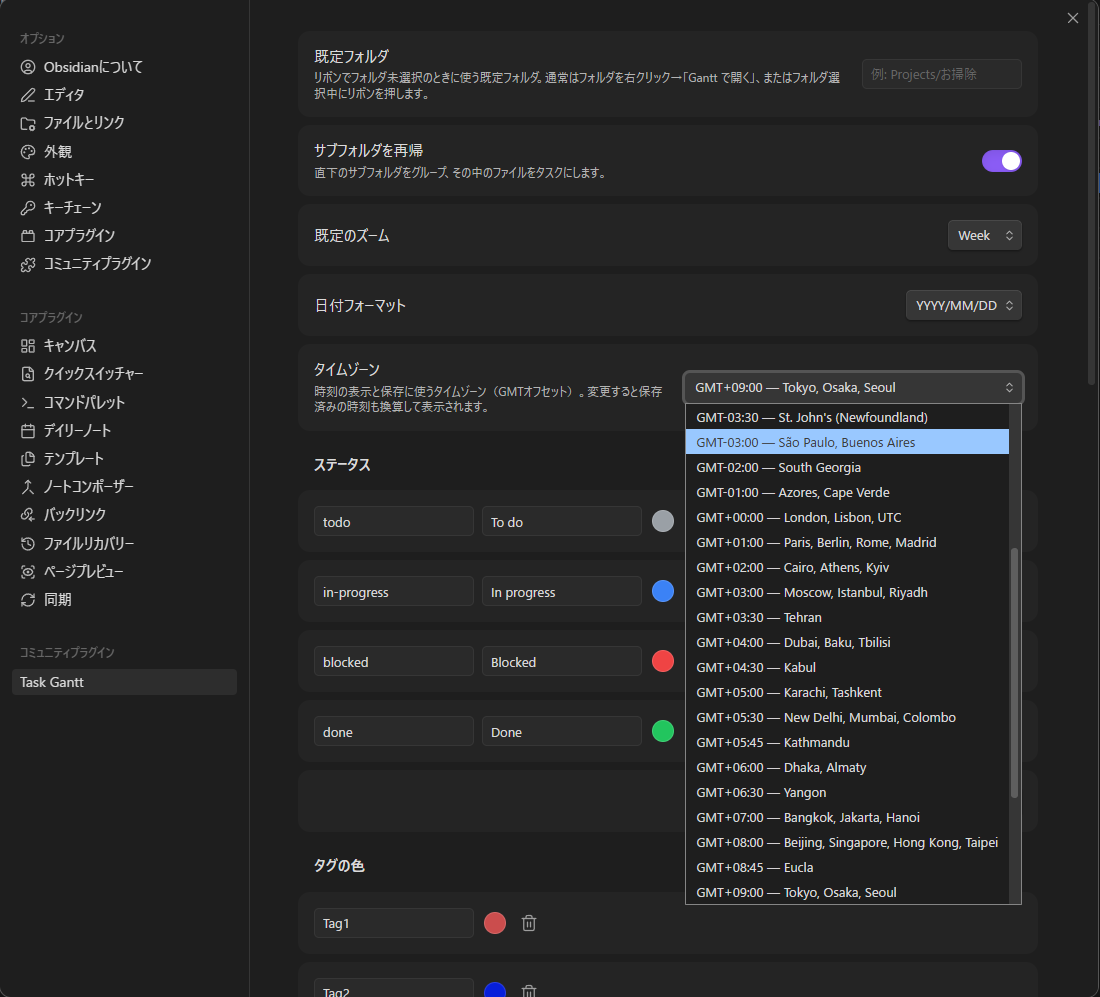This screenshot has width=1100, height=997.
Task: Select GMT-02:00 South Georgia option
Action: tap(847, 467)
